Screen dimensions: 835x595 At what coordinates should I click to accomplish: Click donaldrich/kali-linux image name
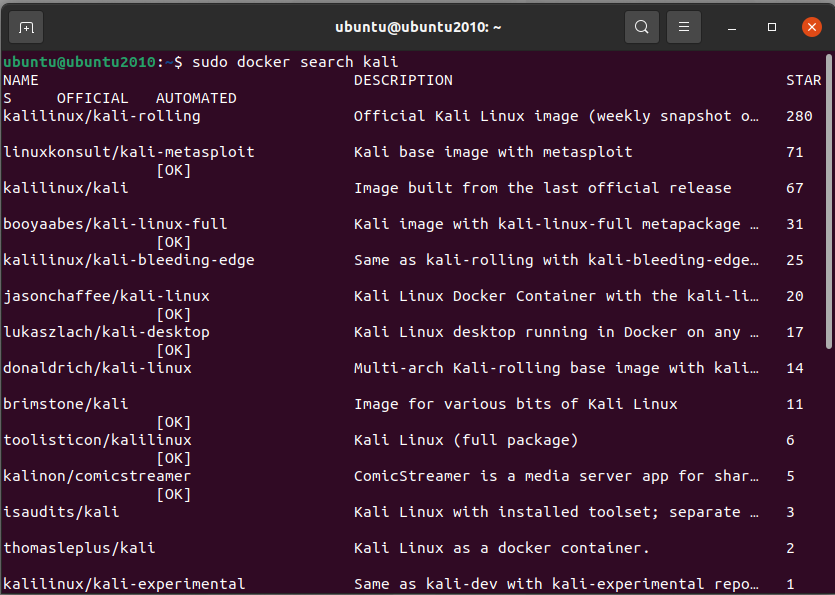point(97,368)
